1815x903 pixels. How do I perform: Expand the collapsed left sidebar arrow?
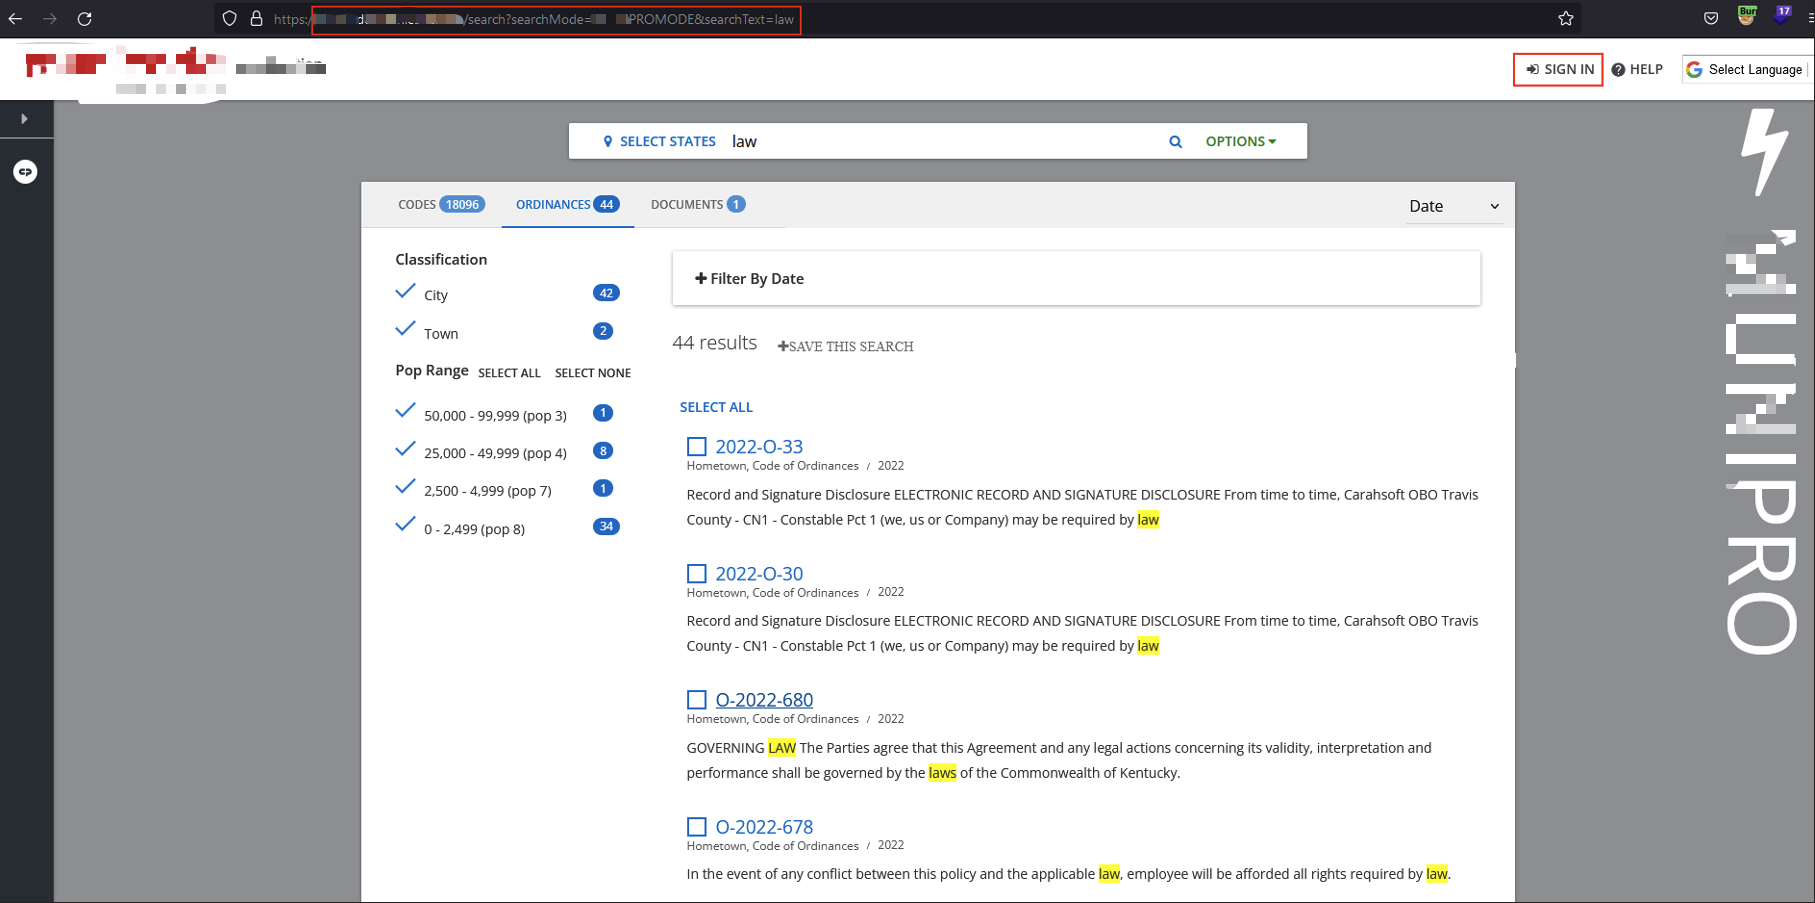click(x=25, y=119)
